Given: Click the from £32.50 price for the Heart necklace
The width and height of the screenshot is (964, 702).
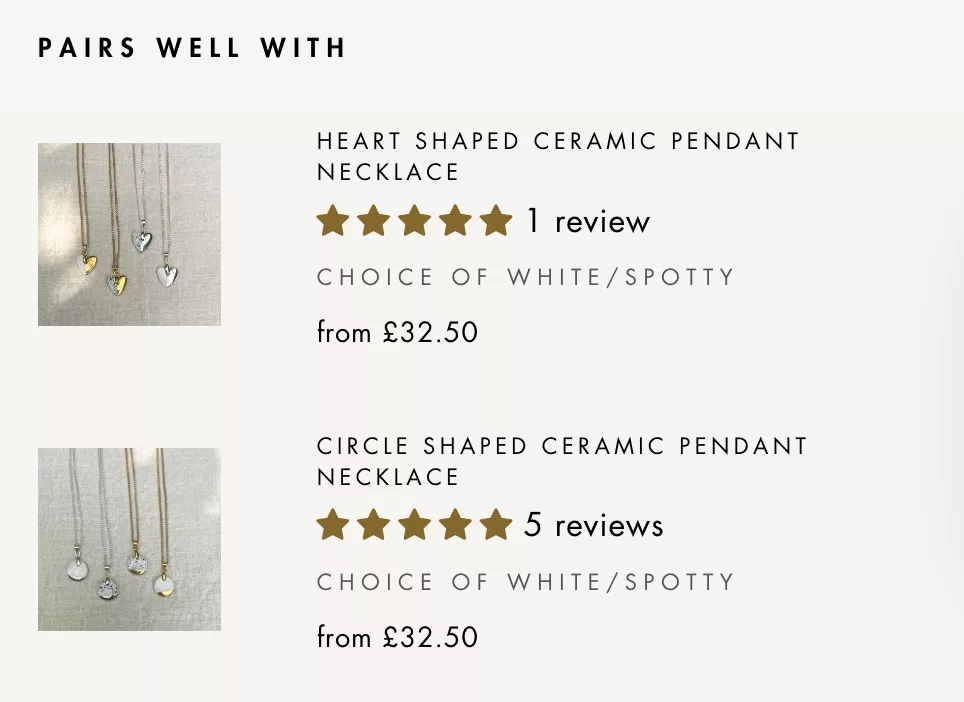Looking at the screenshot, I should 397,332.
